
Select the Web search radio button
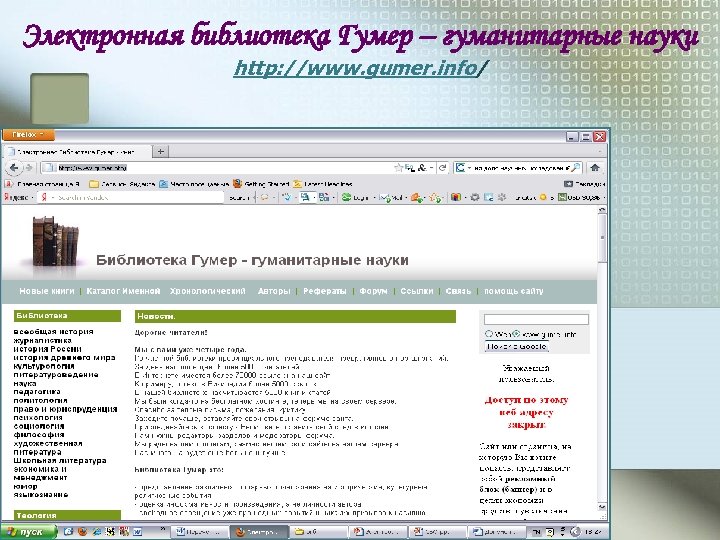click(489, 334)
